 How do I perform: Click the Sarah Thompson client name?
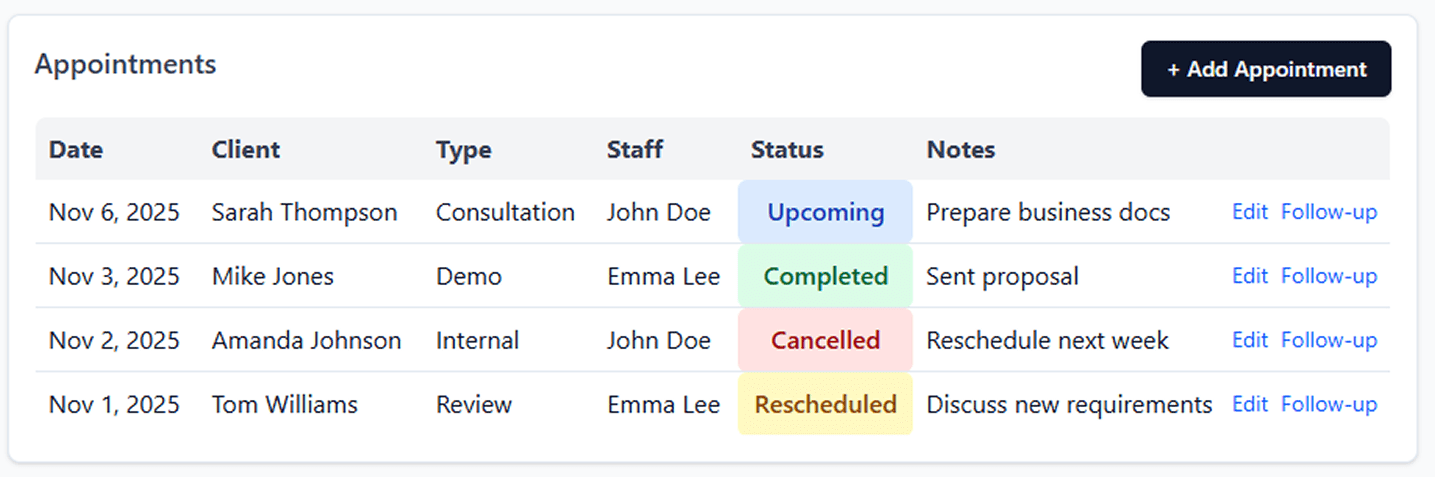coord(304,212)
